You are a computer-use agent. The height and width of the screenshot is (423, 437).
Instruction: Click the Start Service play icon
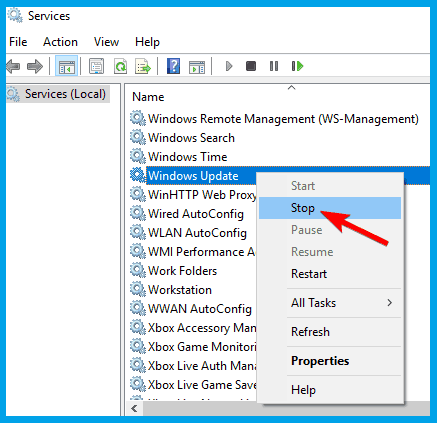click(229, 66)
